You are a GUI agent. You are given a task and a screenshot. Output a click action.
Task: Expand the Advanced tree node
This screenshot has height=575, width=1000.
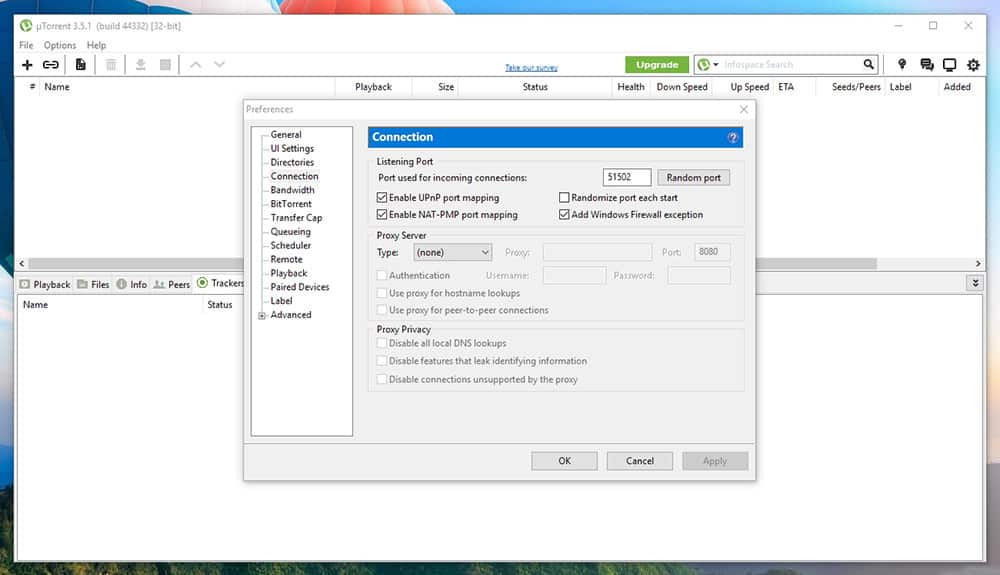(x=261, y=316)
